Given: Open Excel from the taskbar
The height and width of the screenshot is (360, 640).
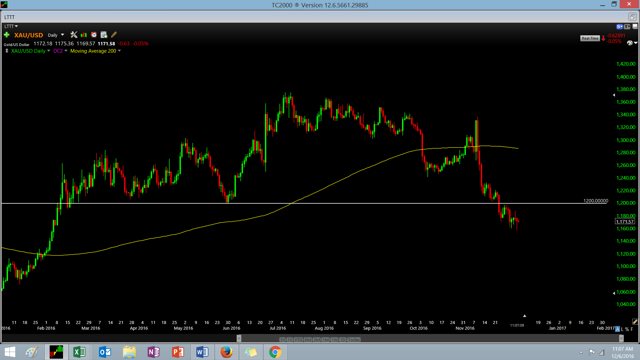Looking at the screenshot, I should click(x=80, y=352).
